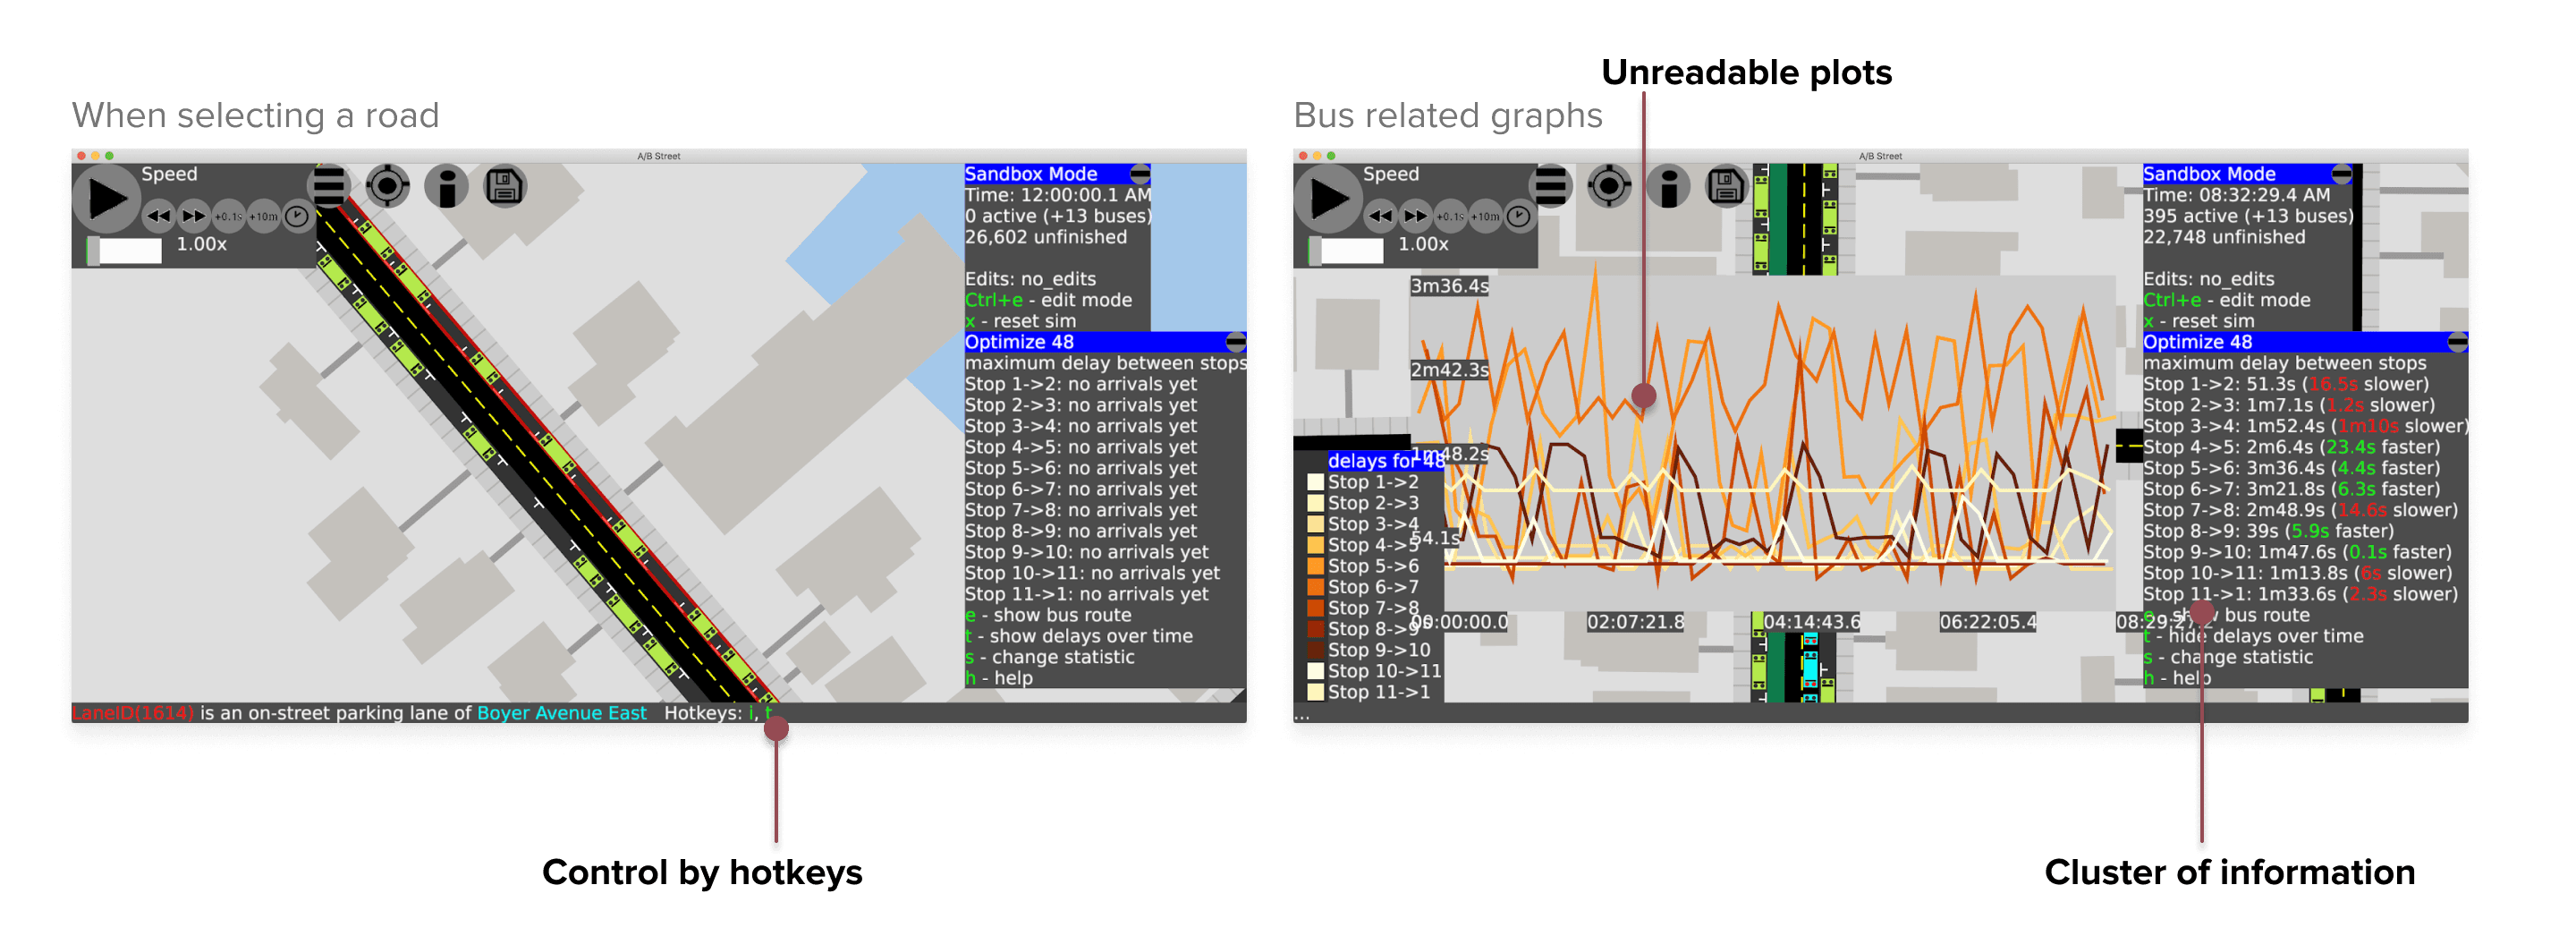Click 'e - show bus route' in the left screenshot

pos(1048,615)
